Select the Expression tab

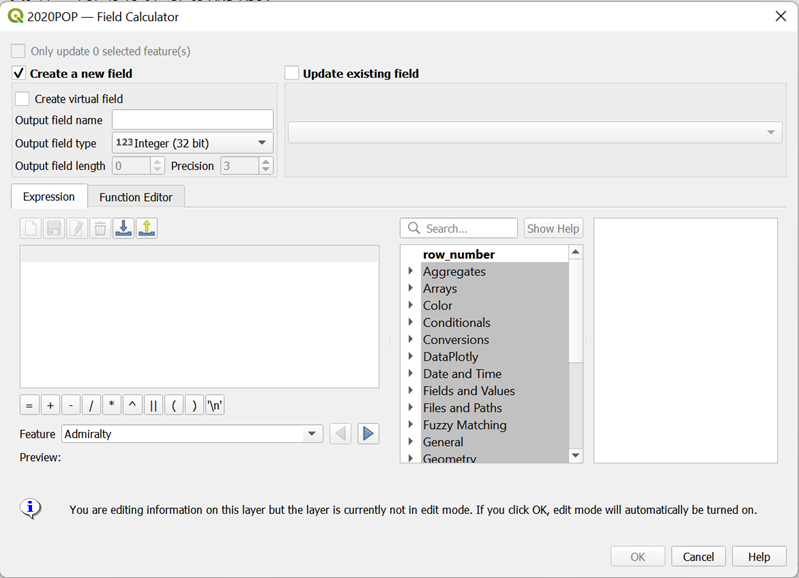click(49, 197)
